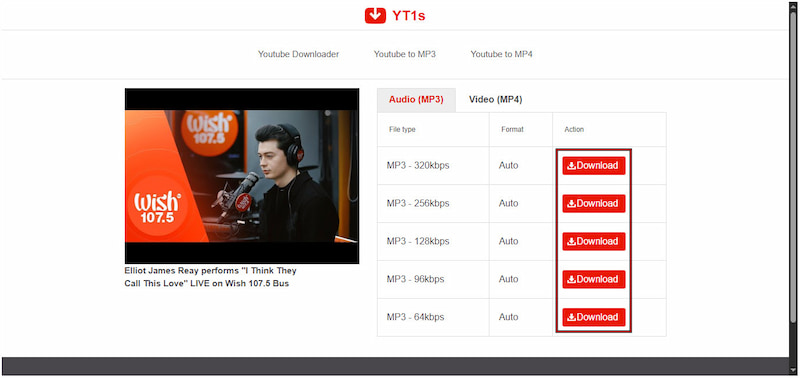This screenshot has height=378, width=800.
Task: Click 'Auto' format in the 256kbps row
Action: (x=508, y=204)
